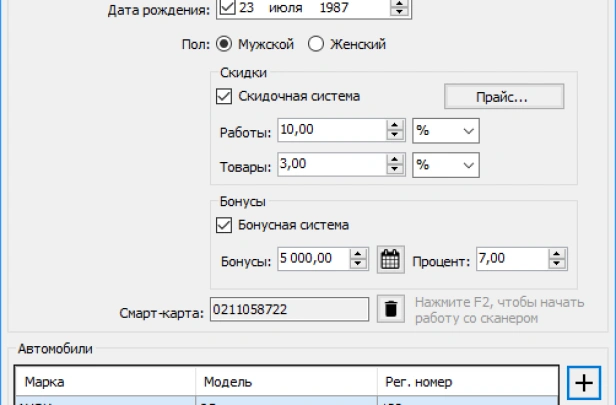Click the trash icon next to smart card
616x405 pixels.
point(390,310)
